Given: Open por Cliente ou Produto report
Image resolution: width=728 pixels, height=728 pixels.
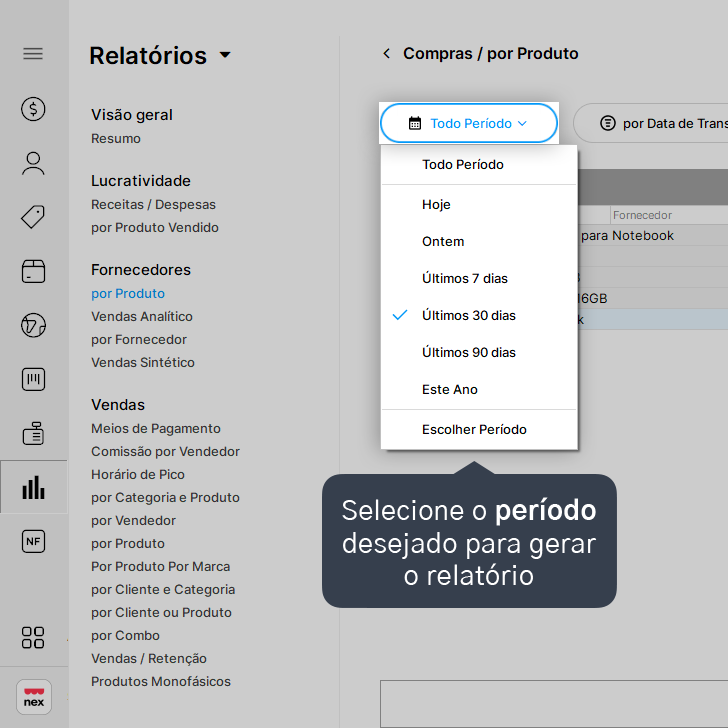Looking at the screenshot, I should coord(161,613).
